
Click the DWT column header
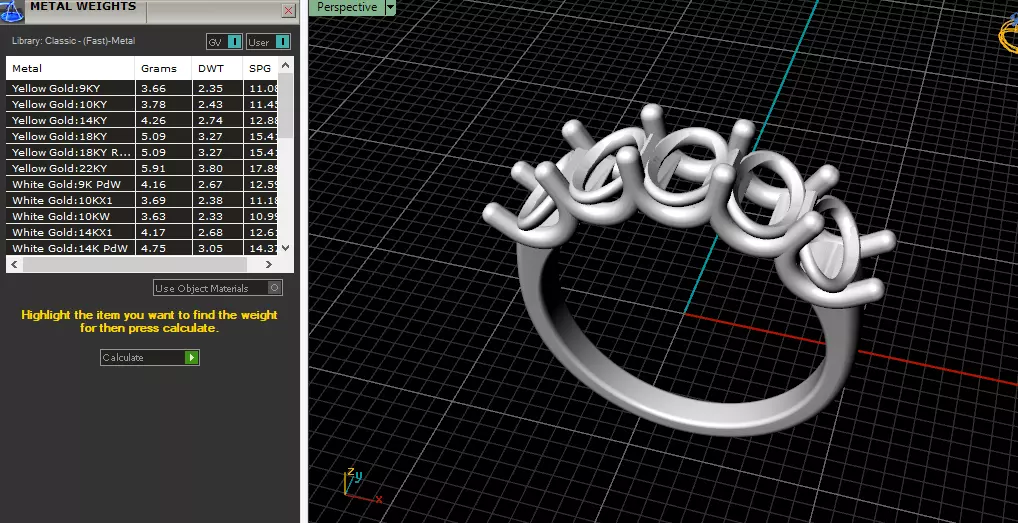[217, 68]
